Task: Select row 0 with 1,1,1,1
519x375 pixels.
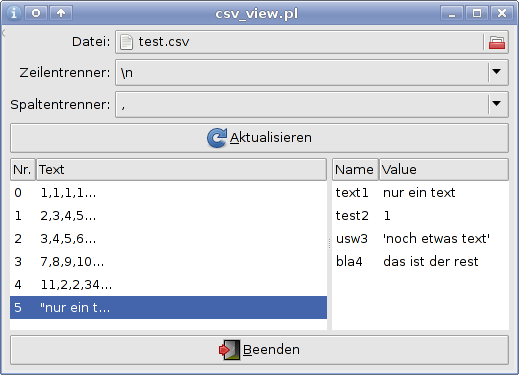Action: click(168, 193)
